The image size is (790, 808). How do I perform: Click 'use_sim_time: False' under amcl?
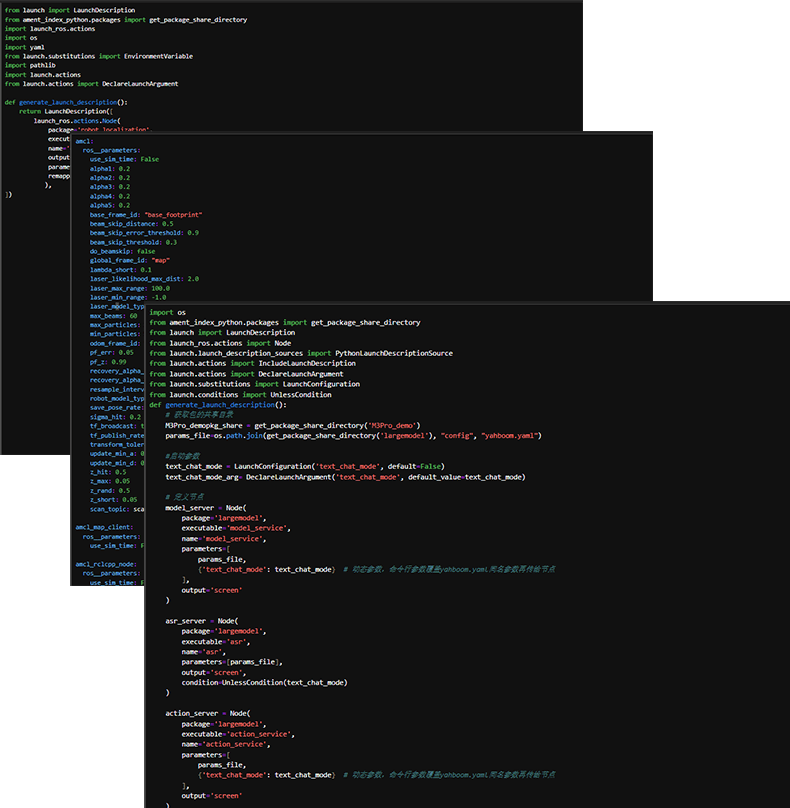[124, 159]
